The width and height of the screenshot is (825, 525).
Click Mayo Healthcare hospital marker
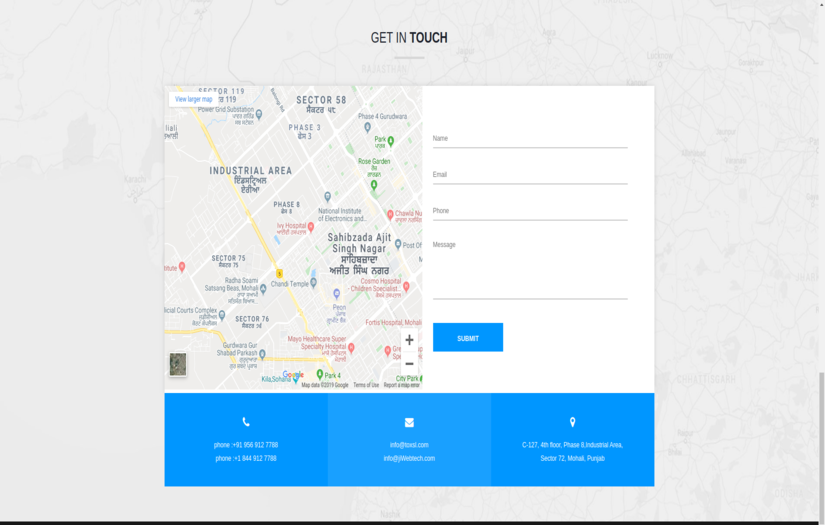pyautogui.click(x=351, y=347)
